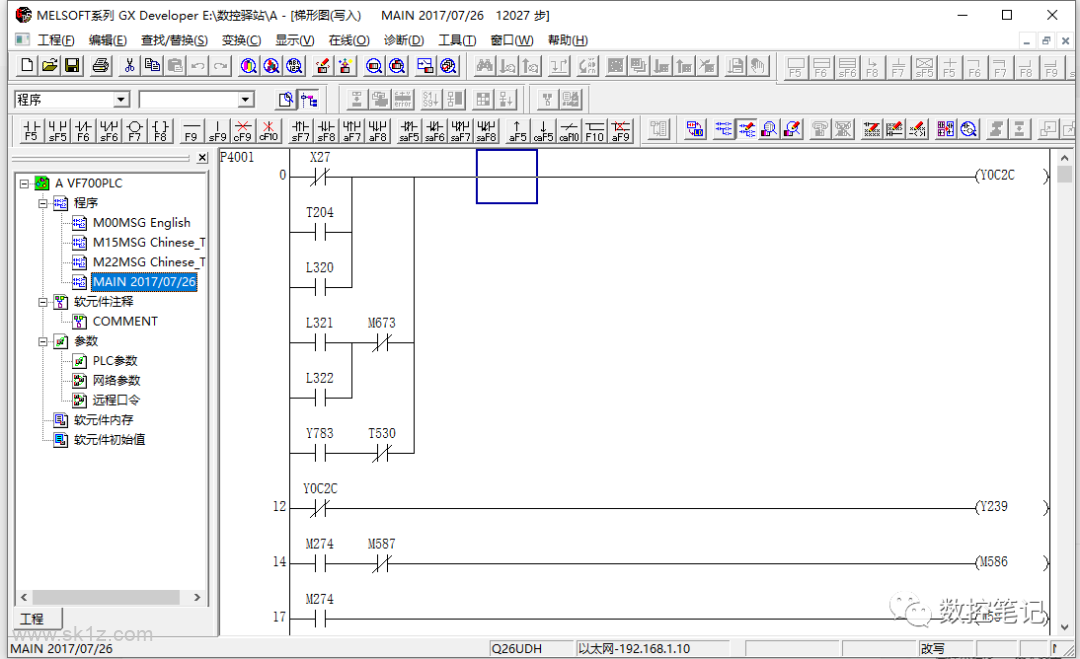
Task: Insert an output coil (F7 circle symbol)
Action: tap(134, 129)
